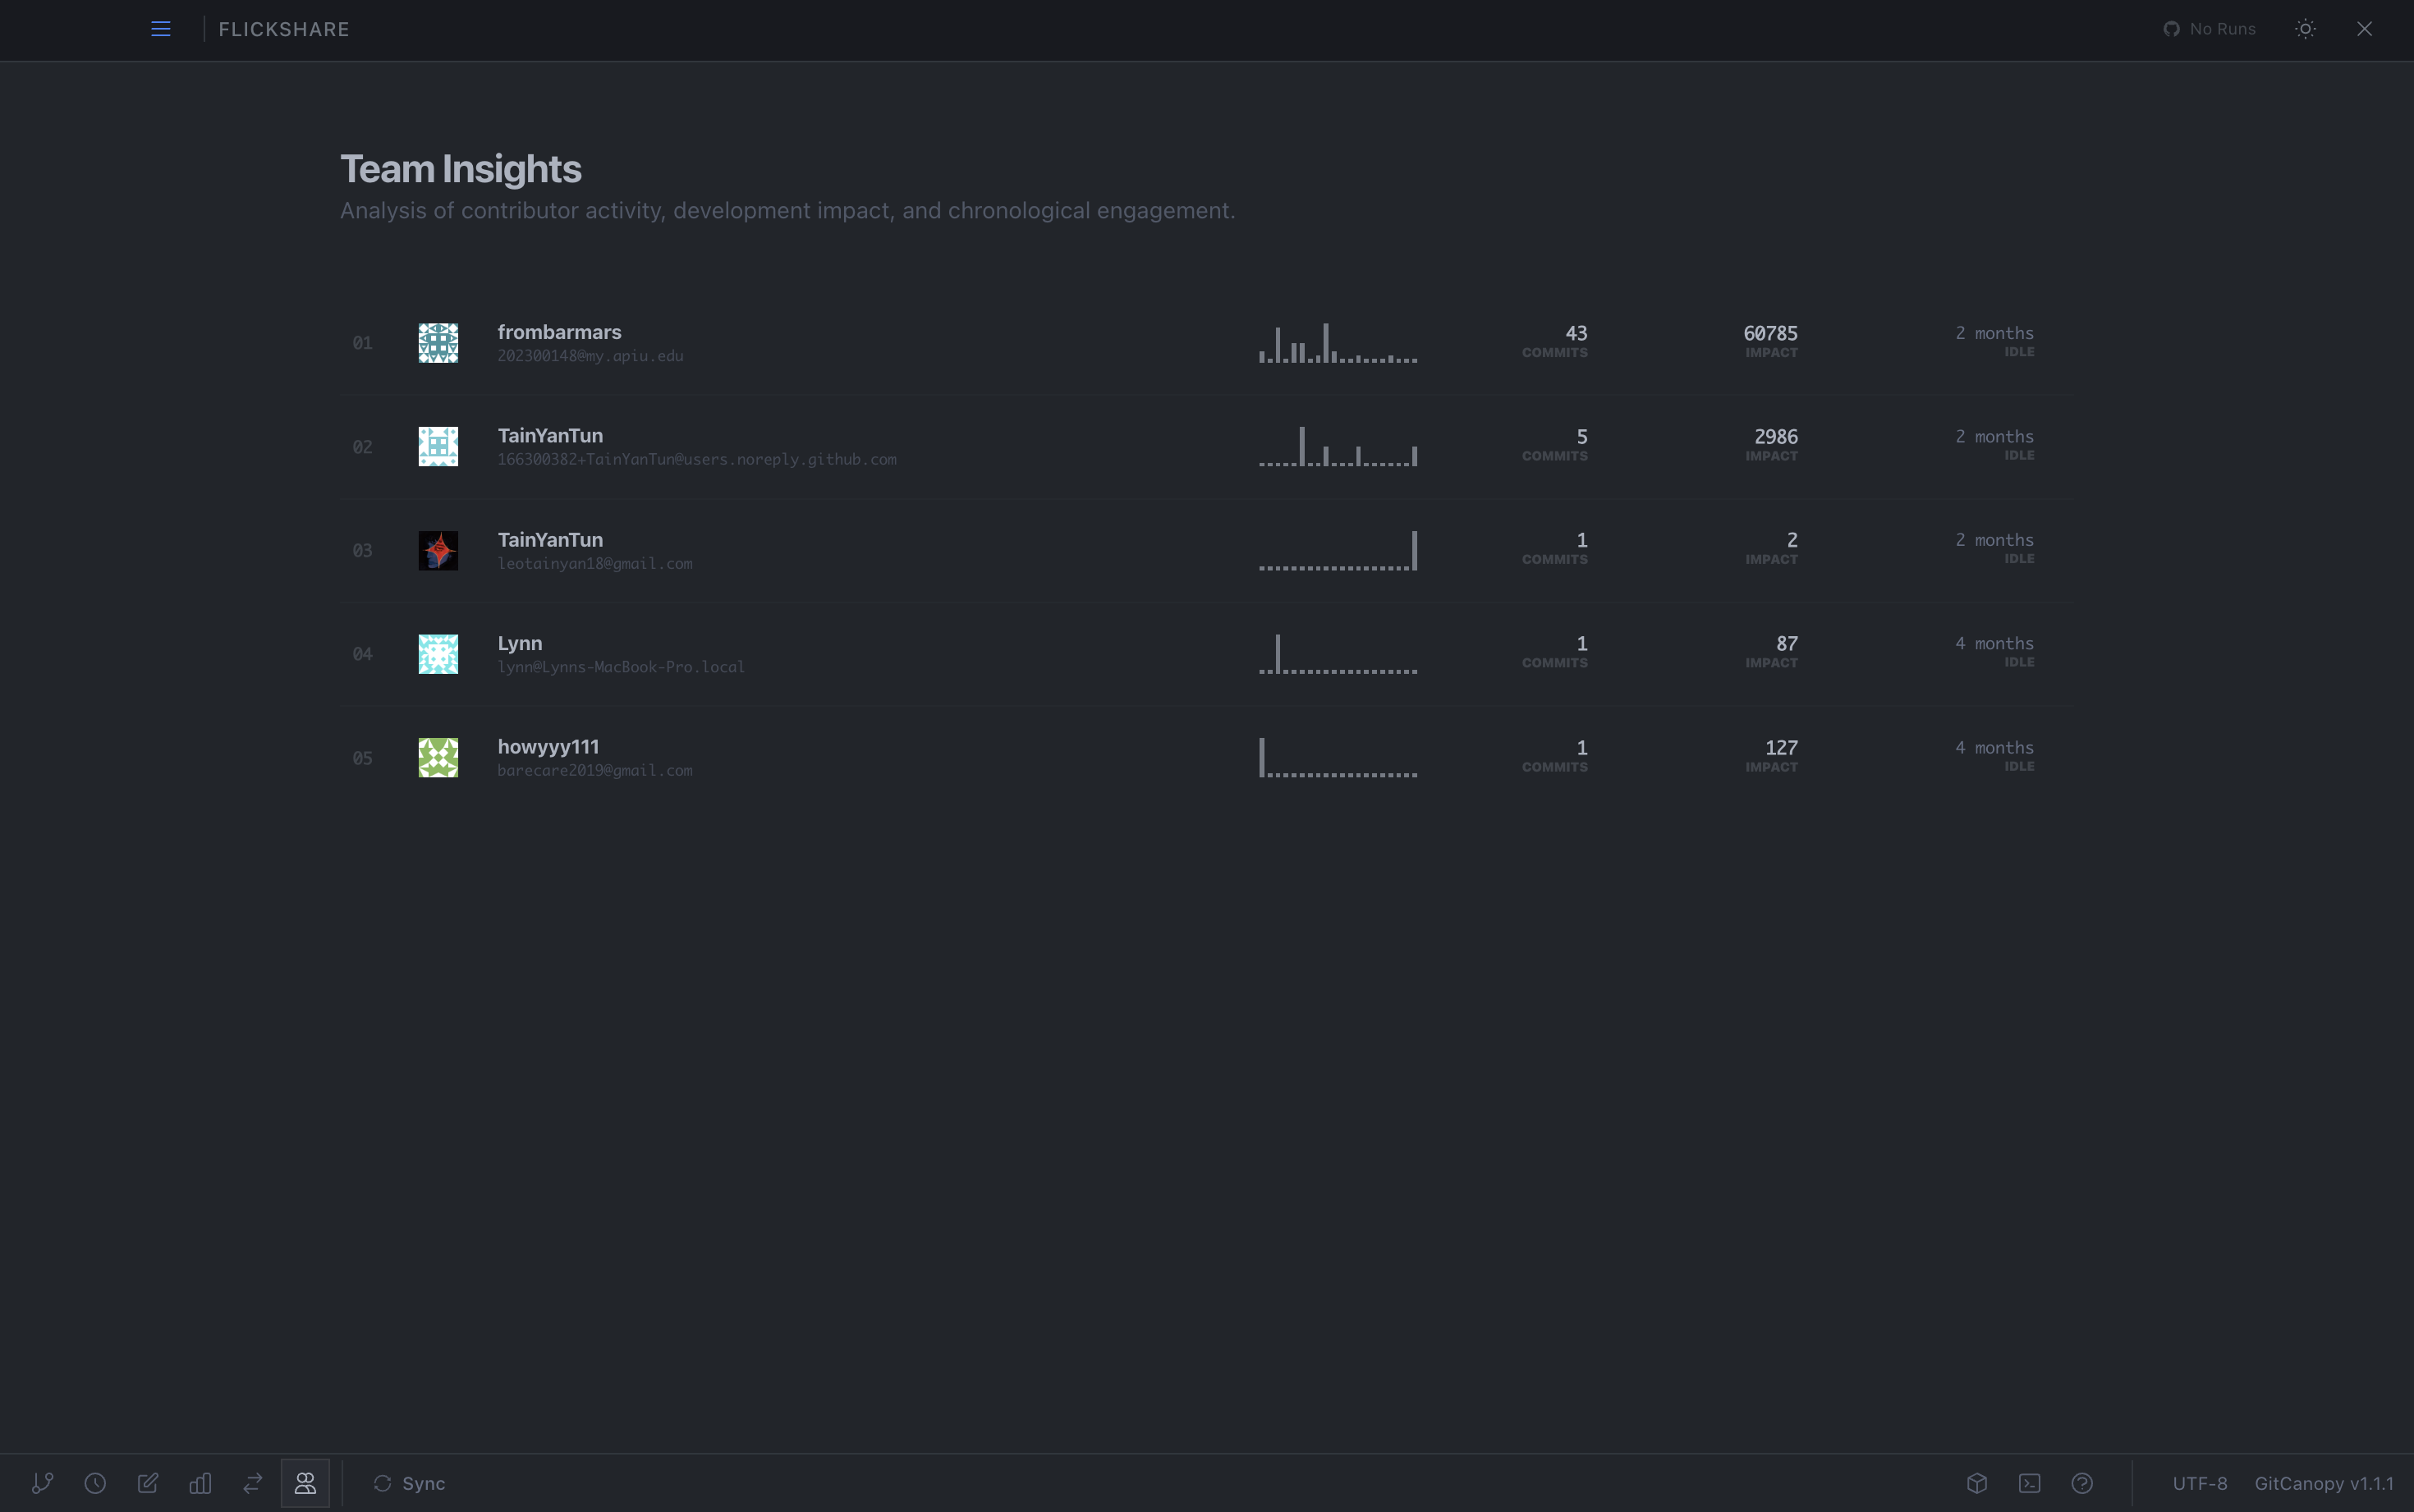
Task: Click howyyy111 green avatar thumbnail
Action: pos(438,758)
